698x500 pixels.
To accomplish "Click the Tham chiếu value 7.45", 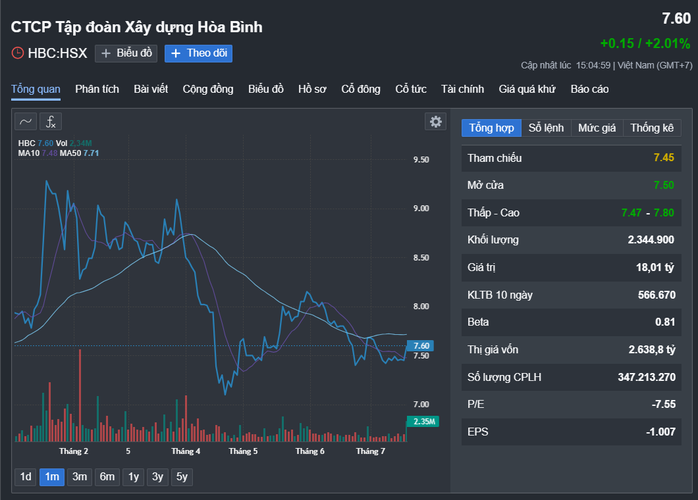I will [x=664, y=158].
